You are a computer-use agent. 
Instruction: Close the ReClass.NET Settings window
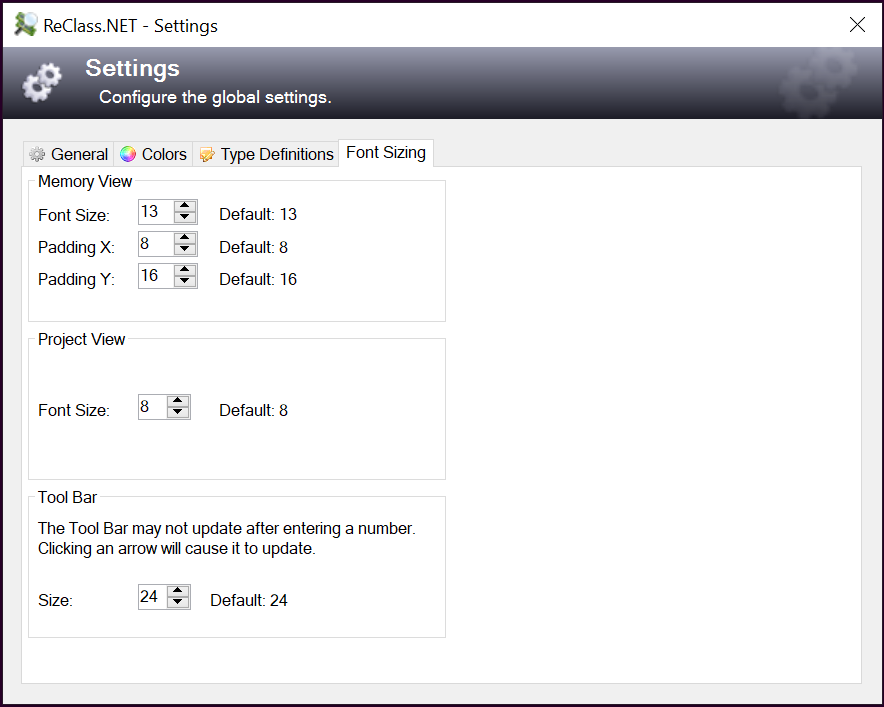857,25
